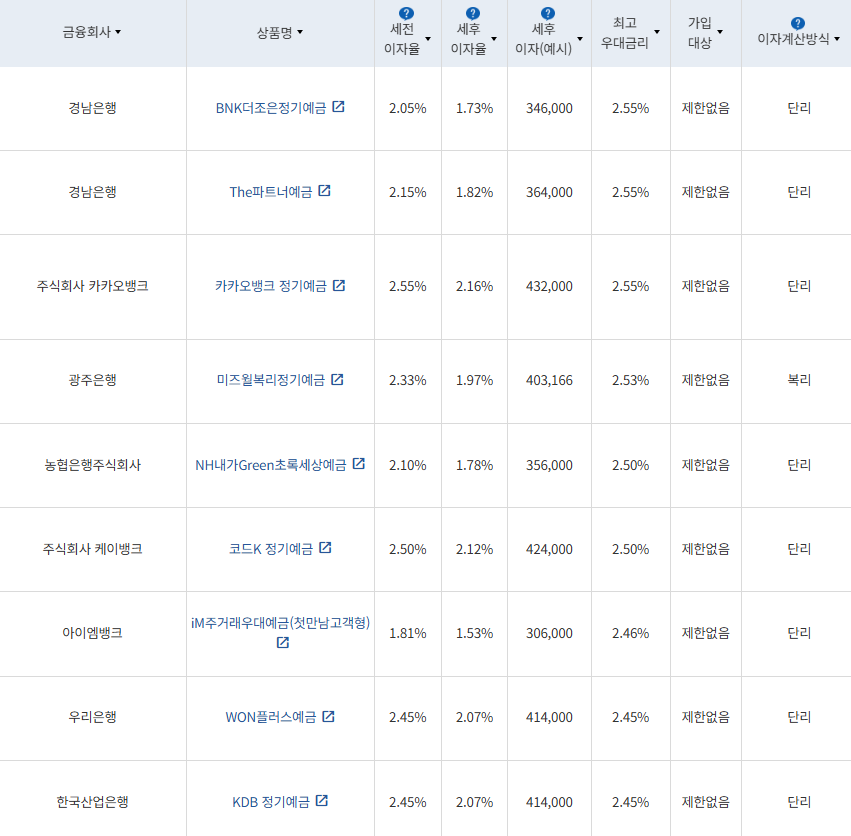Click the help icon beside 세전이자율 header
851x836 pixels.
click(406, 13)
